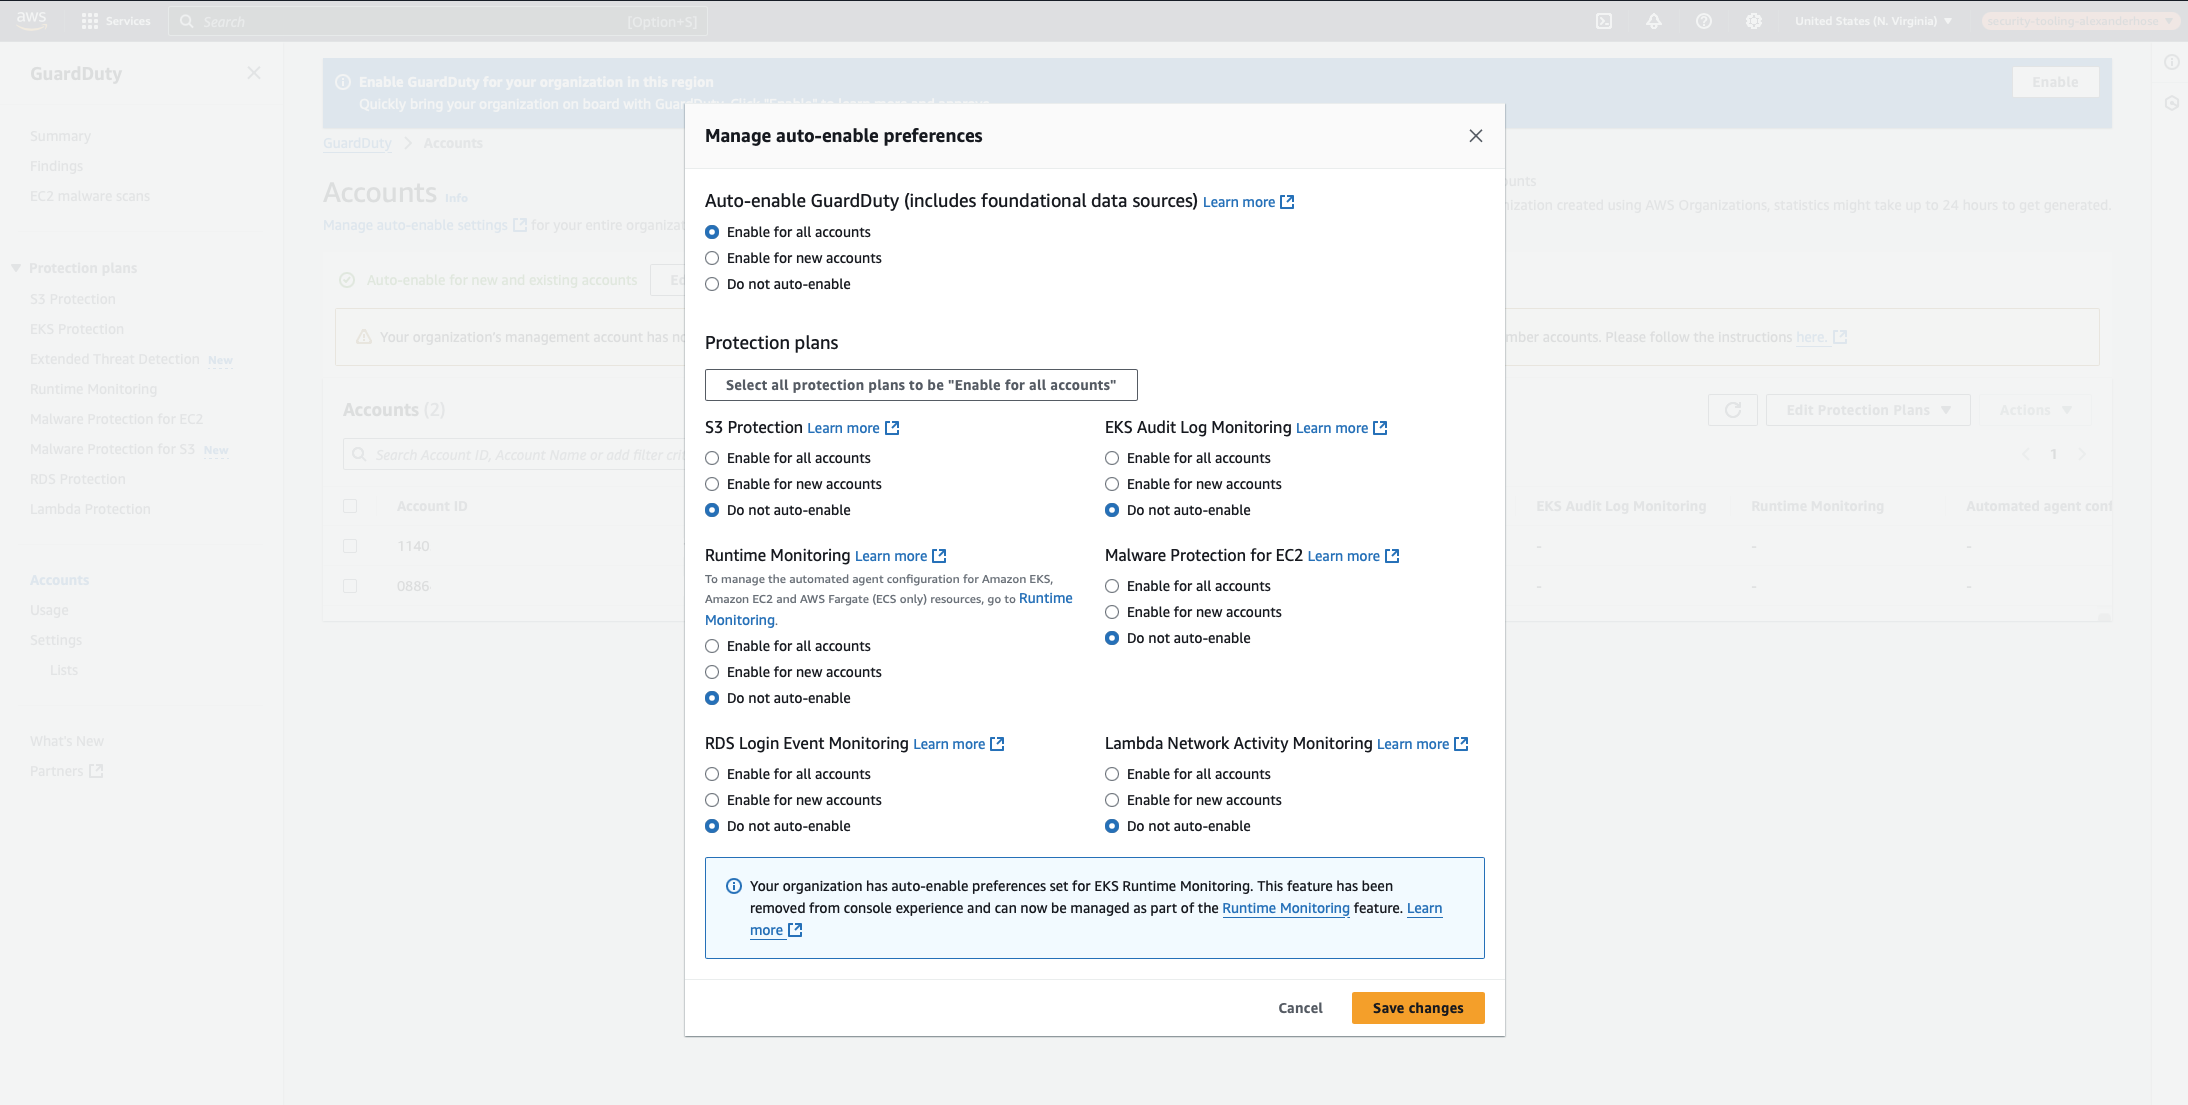Set Lambda Network Activity Monitoring to not auto-enable
This screenshot has height=1105, width=2188.
coord(1112,826)
